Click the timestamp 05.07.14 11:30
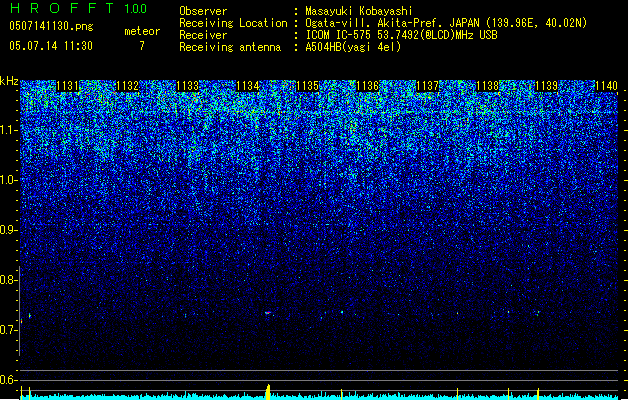The height and width of the screenshot is (400, 629). pyautogui.click(x=51, y=46)
